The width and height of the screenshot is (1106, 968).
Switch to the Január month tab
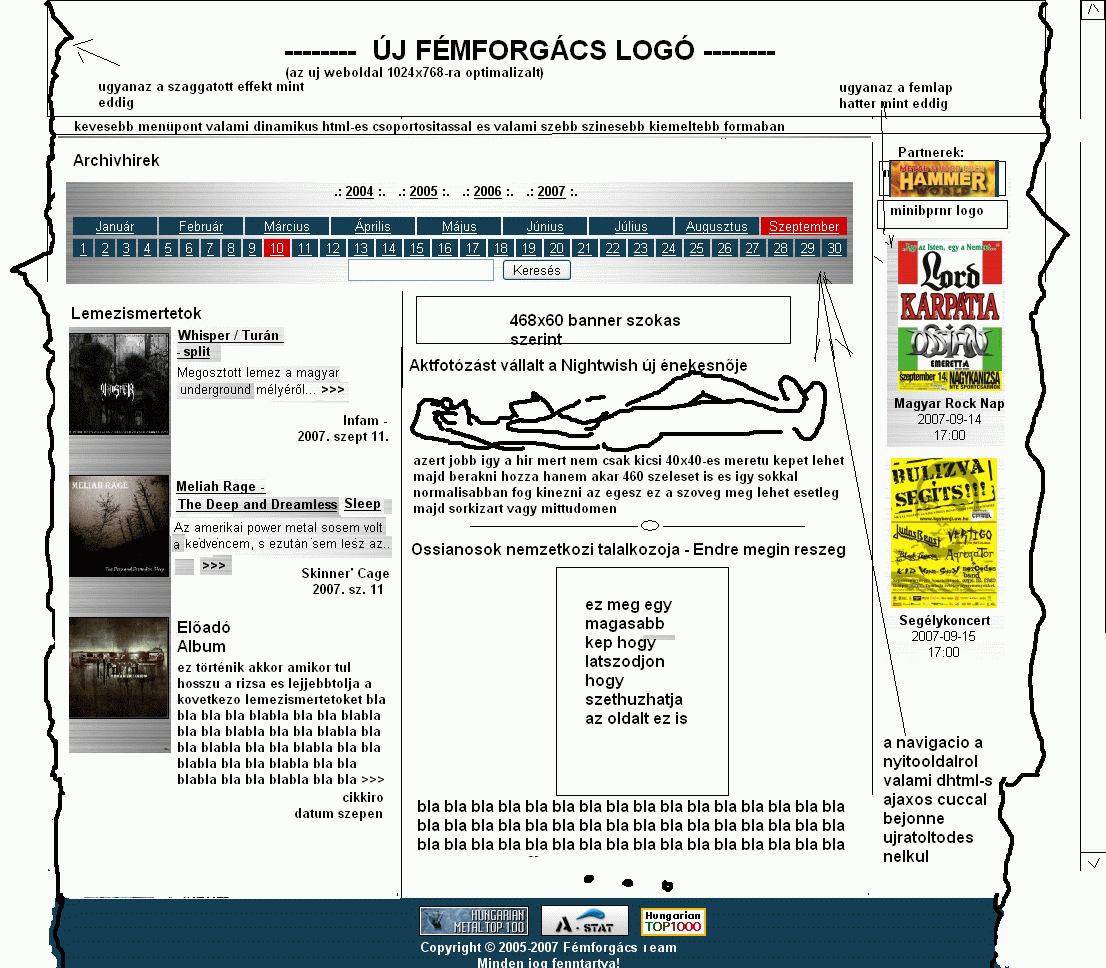pos(114,226)
